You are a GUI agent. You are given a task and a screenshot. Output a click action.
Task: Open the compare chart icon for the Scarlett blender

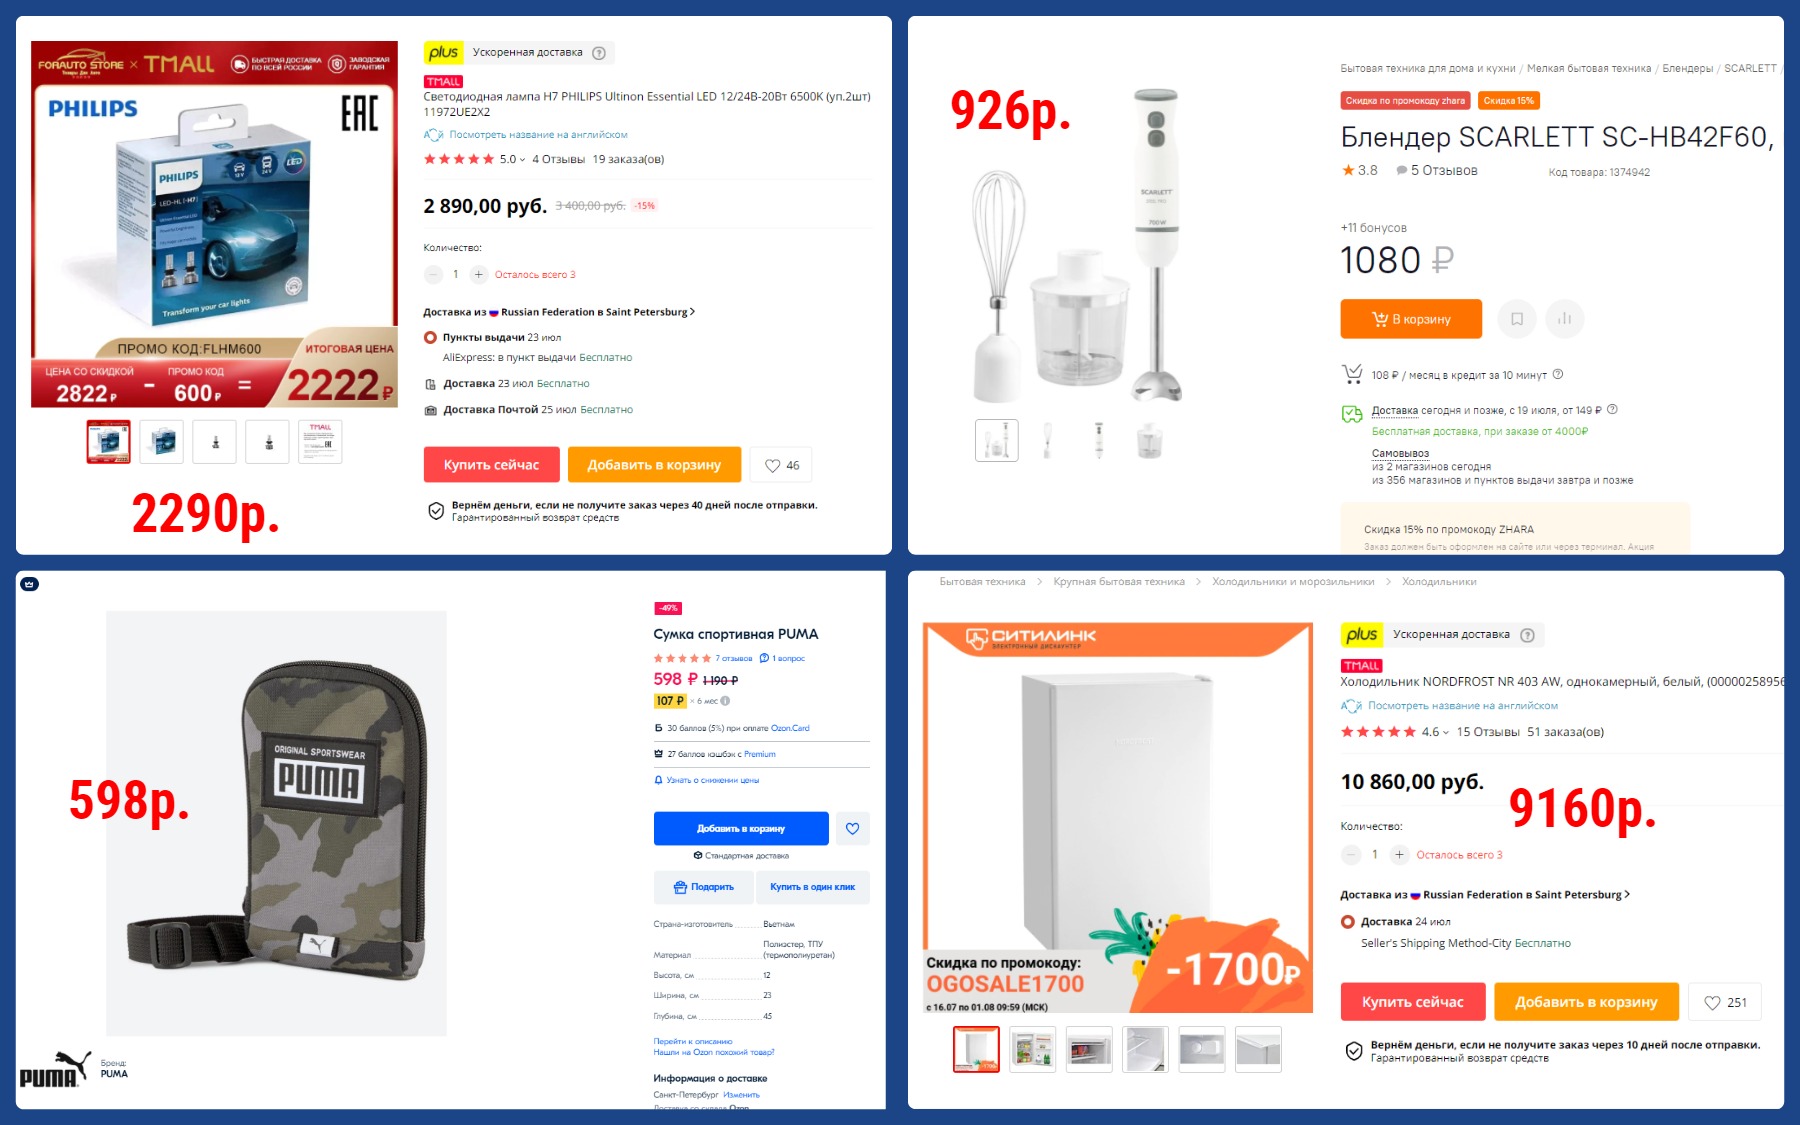pyautogui.click(x=1565, y=319)
